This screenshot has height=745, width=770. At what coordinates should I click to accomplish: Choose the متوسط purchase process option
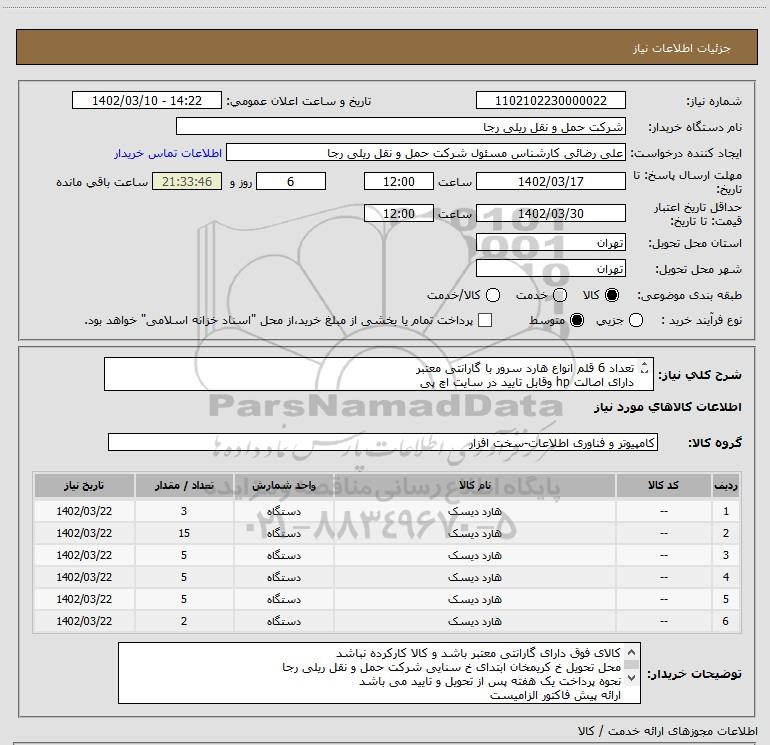click(577, 320)
